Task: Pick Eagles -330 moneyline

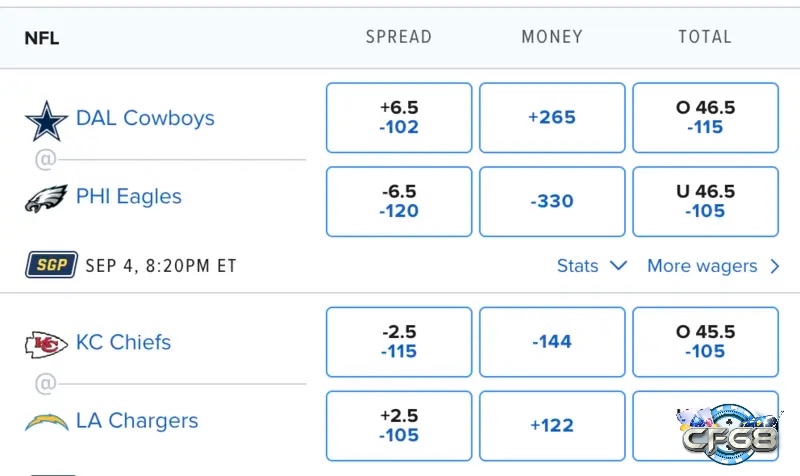Action: pos(552,202)
